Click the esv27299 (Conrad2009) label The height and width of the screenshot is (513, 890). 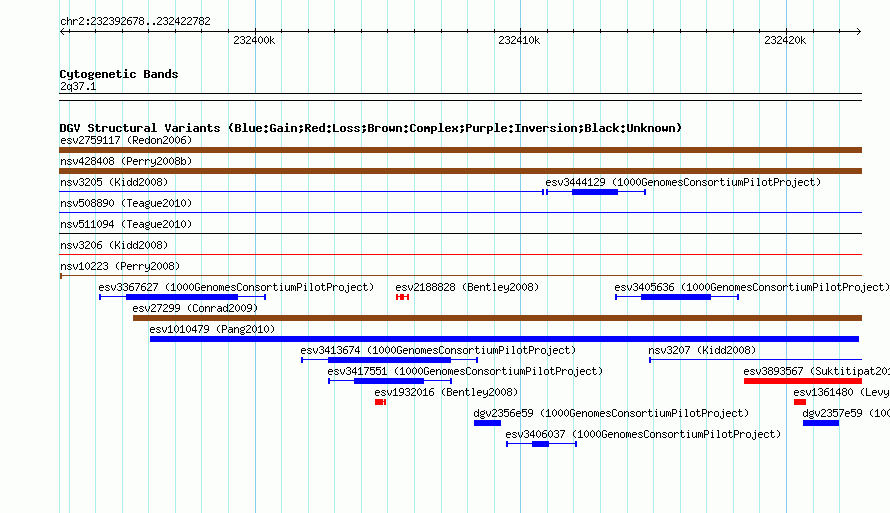coord(195,308)
